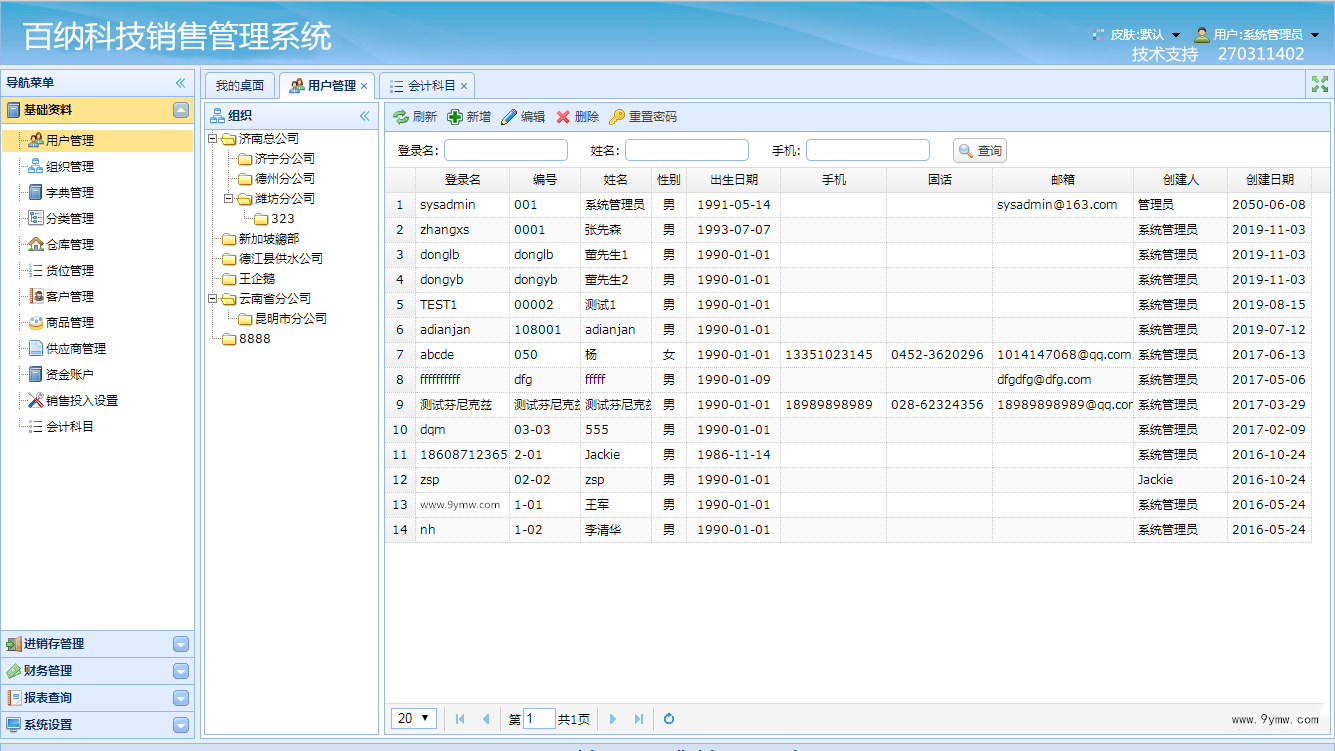Screen dimensions: 1335x751
Task: Click the 查询 search button
Action: coord(980,151)
